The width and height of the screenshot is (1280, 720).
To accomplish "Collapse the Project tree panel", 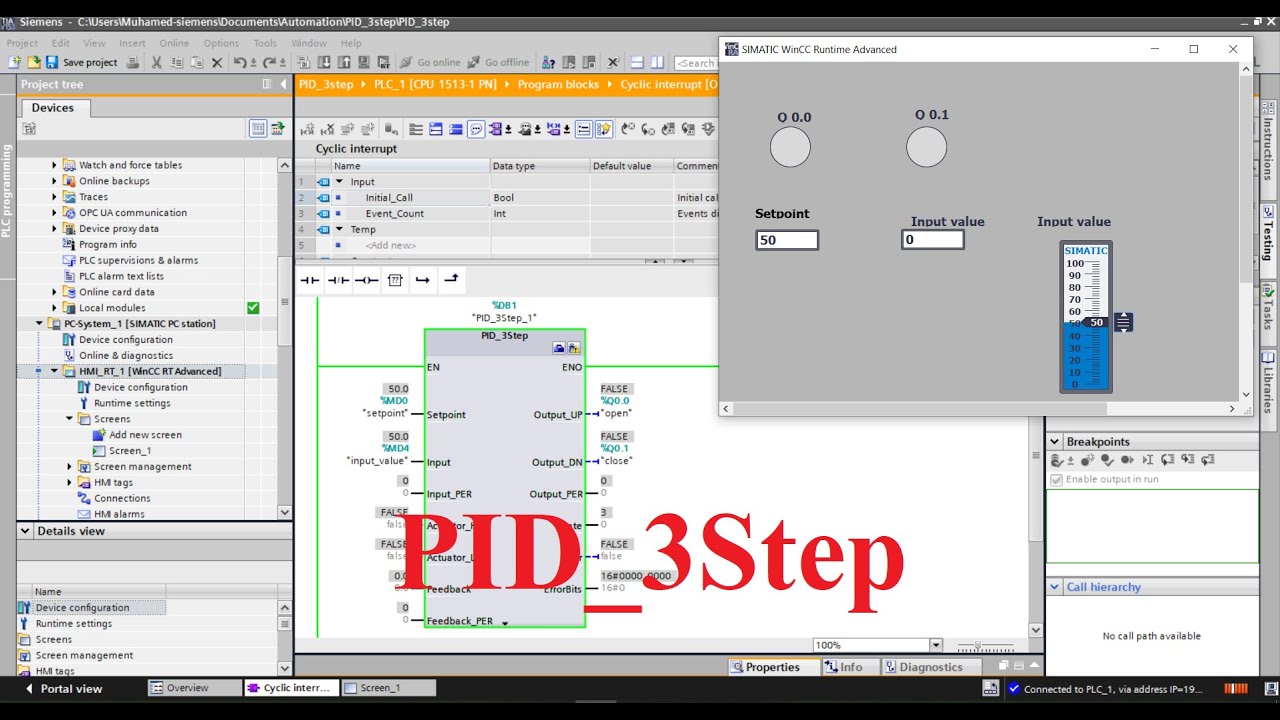I will click(283, 85).
